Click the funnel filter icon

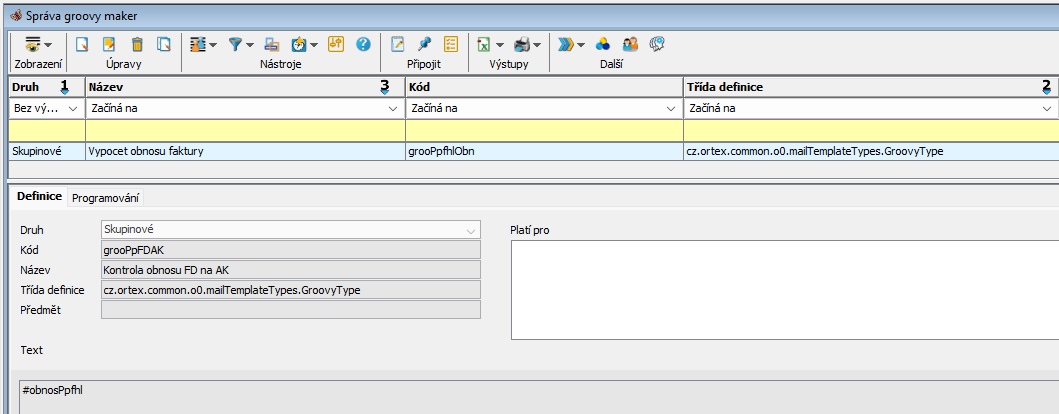point(235,44)
